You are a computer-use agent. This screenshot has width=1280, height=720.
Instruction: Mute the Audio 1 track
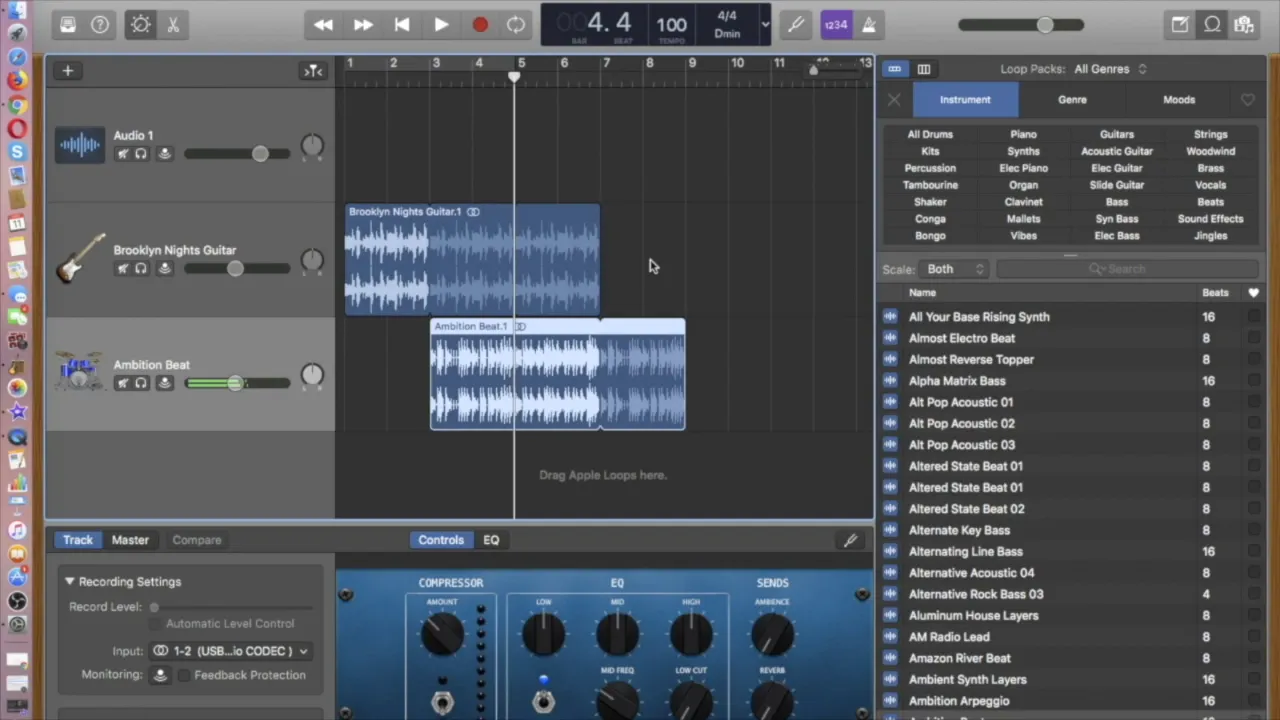(123, 154)
